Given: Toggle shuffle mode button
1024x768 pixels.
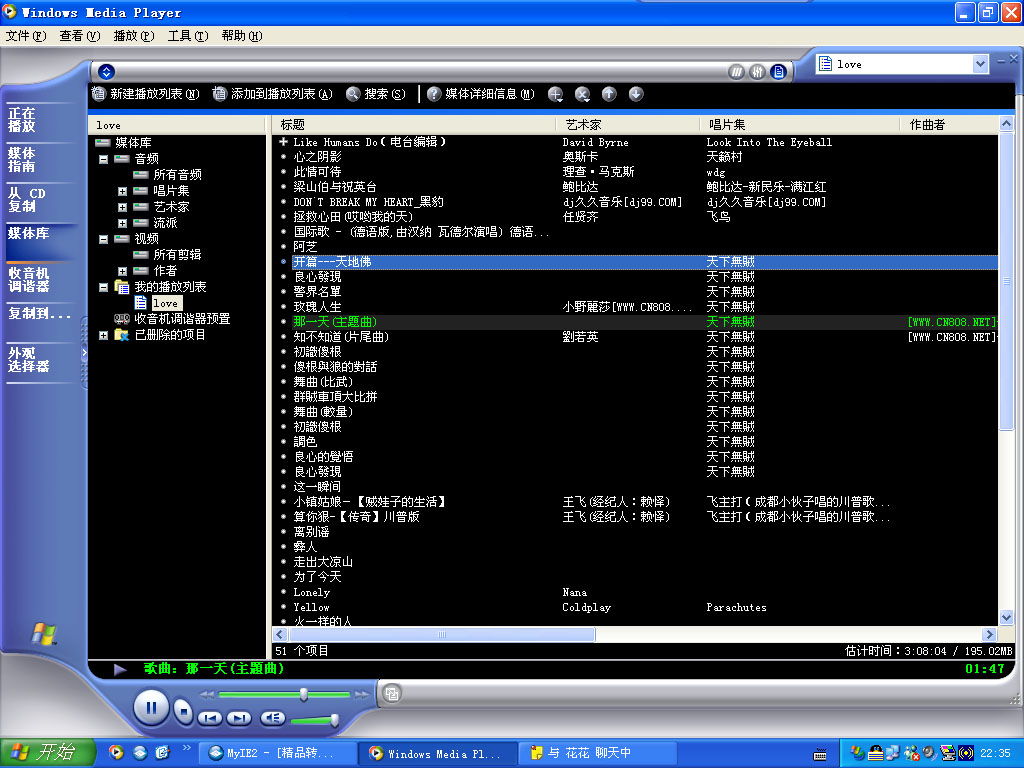Looking at the screenshot, I should (737, 72).
